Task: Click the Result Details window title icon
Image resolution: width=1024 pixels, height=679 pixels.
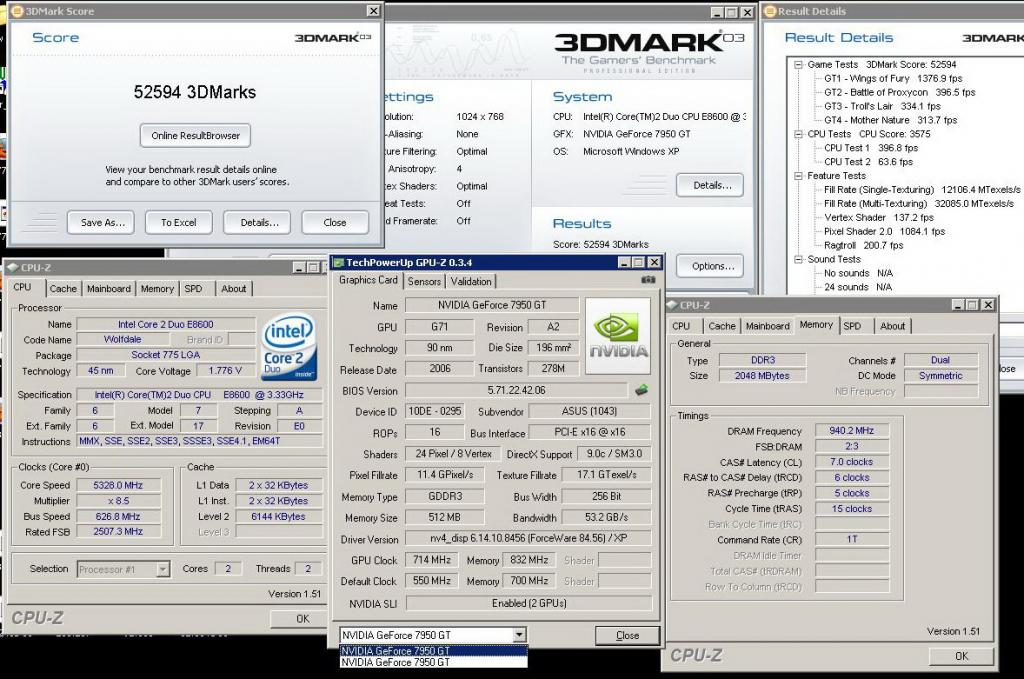Action: coord(770,11)
